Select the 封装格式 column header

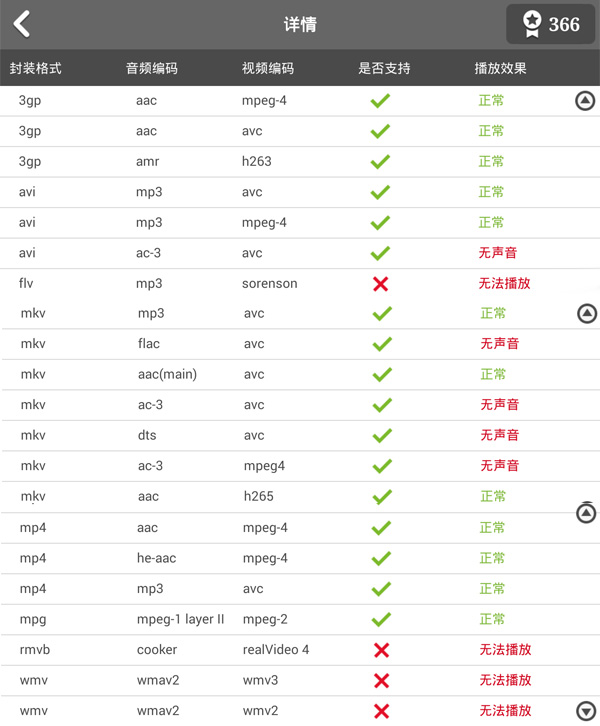[x=36, y=69]
